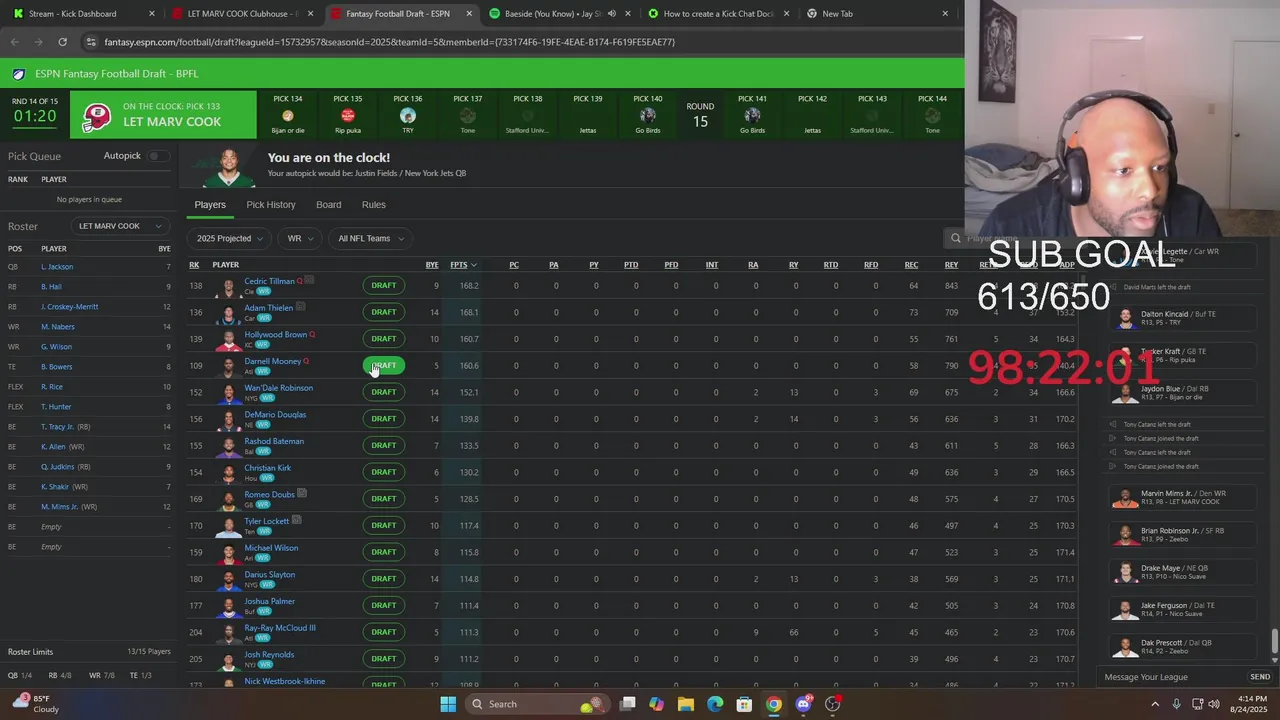Switch to the Players tab
The width and height of the screenshot is (1280, 720).
tap(210, 205)
